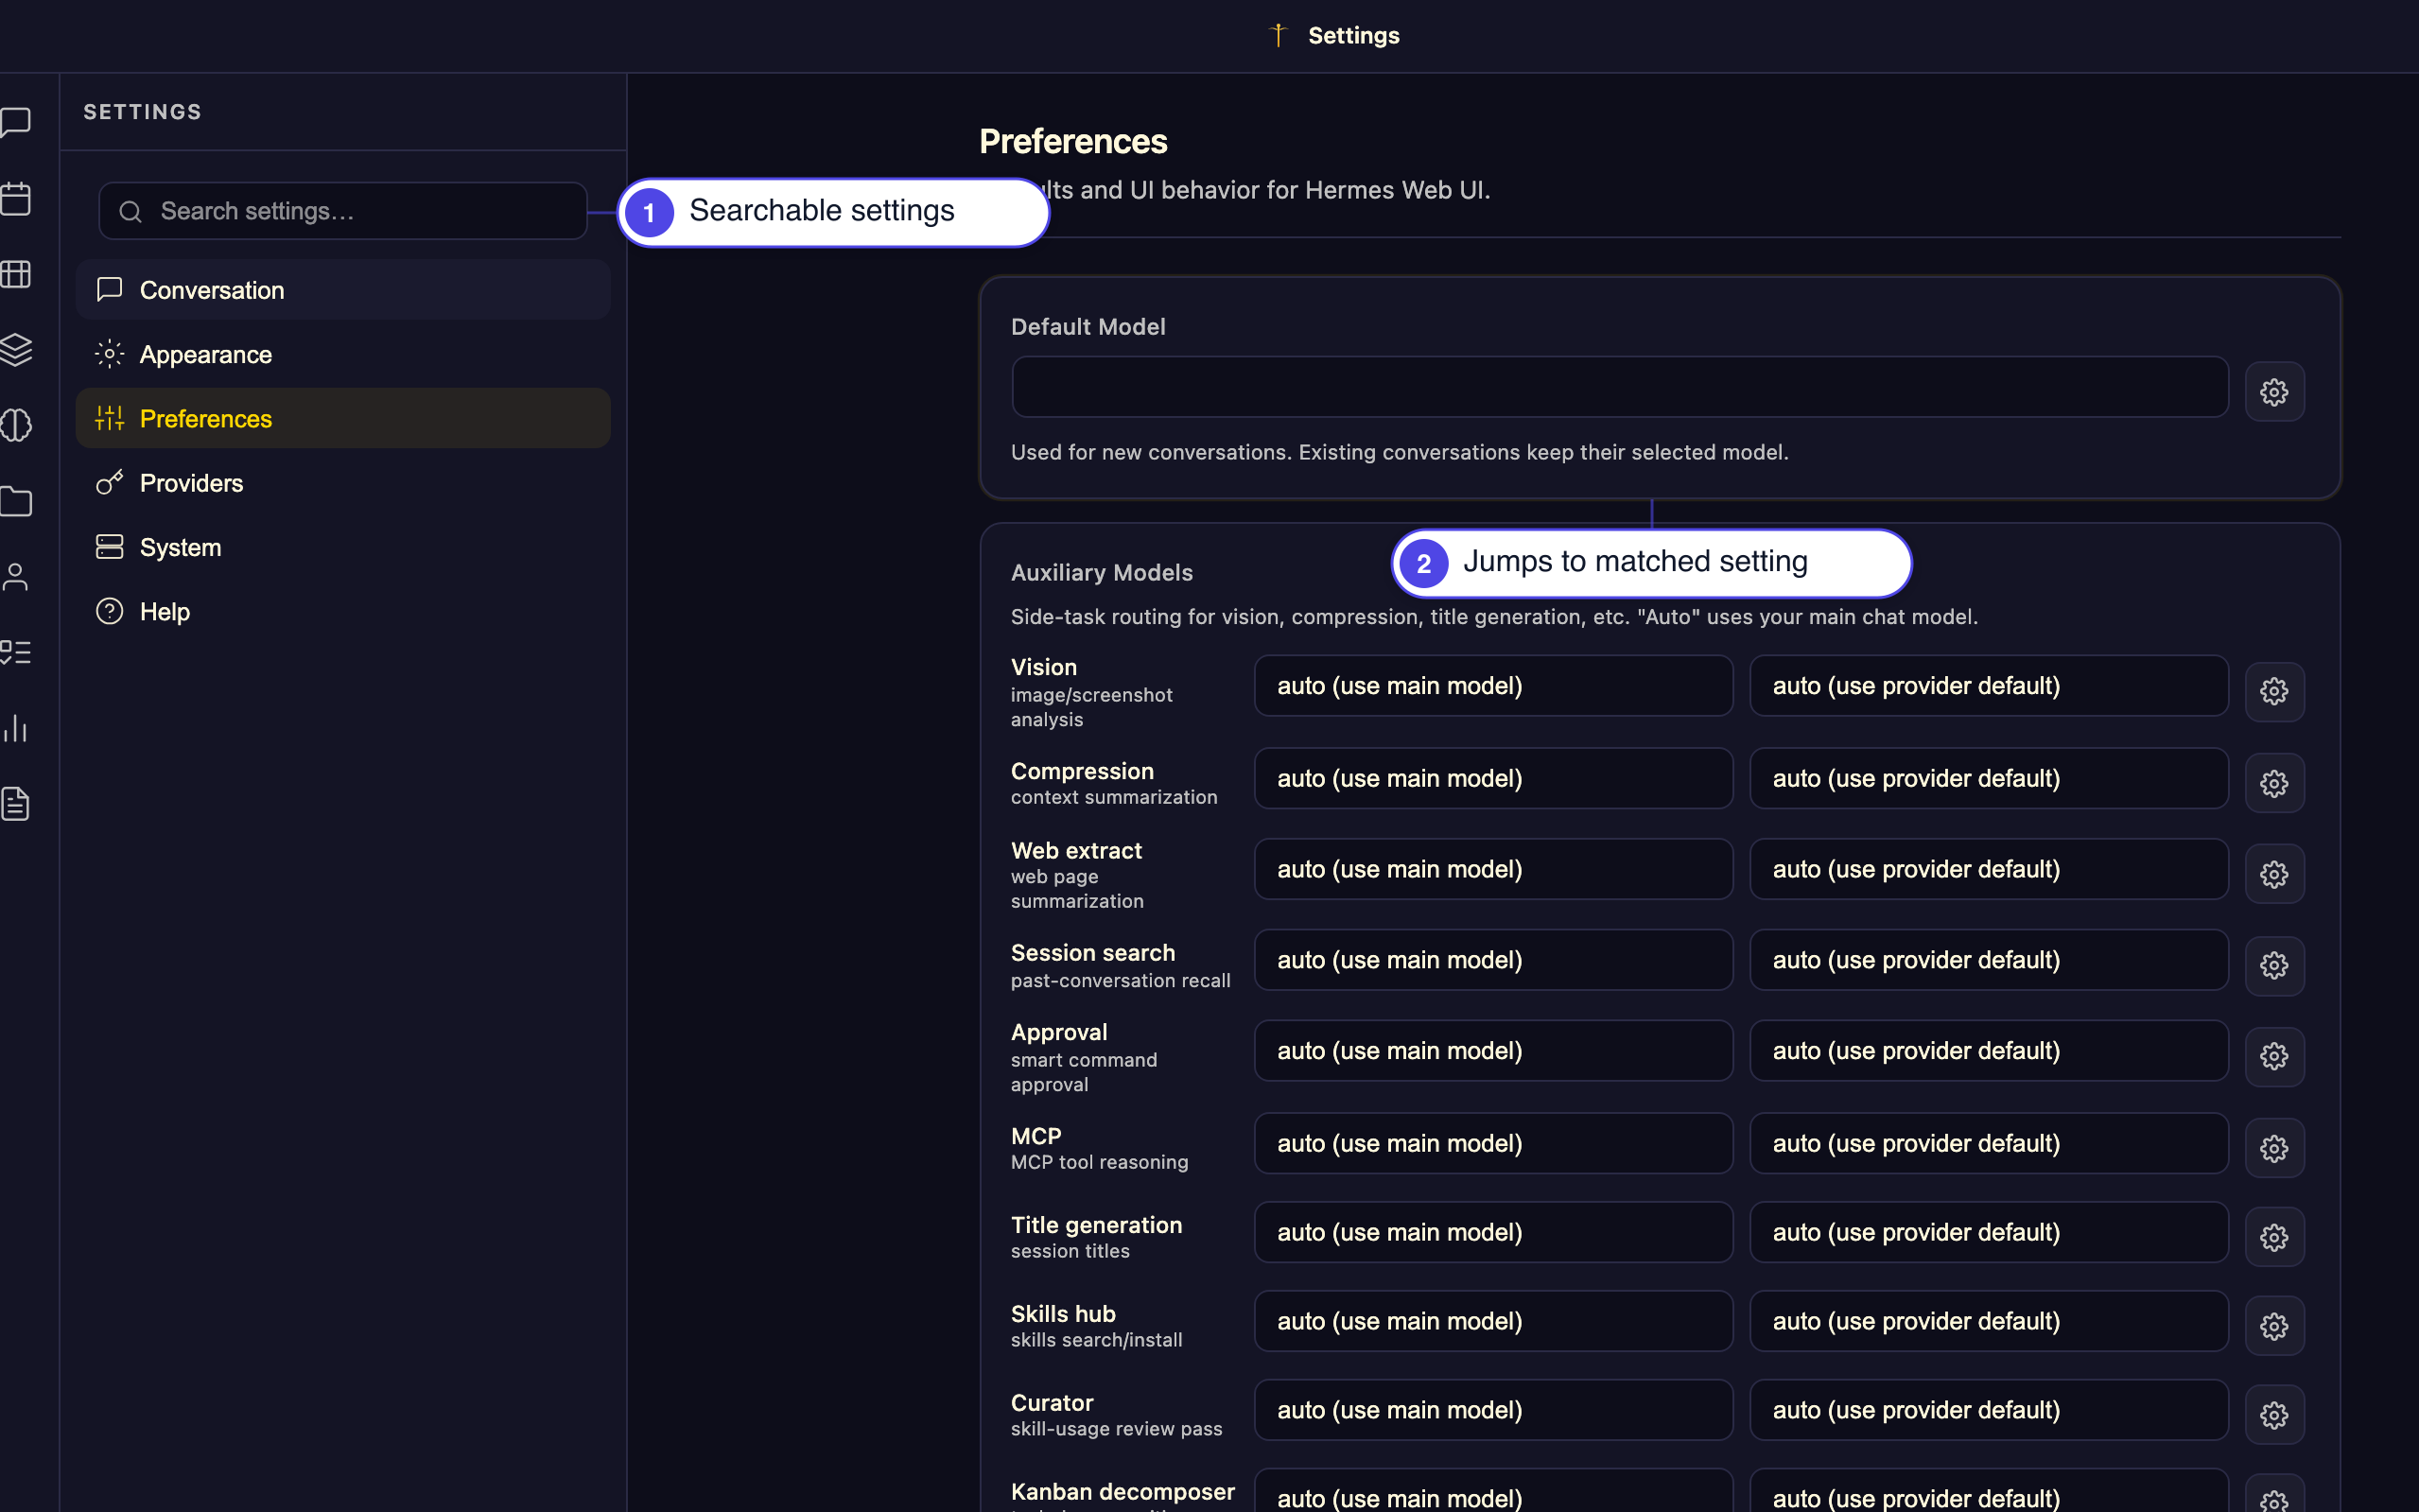Click the Kanban decomposer row label
2419x1512 pixels.
1123,1491
